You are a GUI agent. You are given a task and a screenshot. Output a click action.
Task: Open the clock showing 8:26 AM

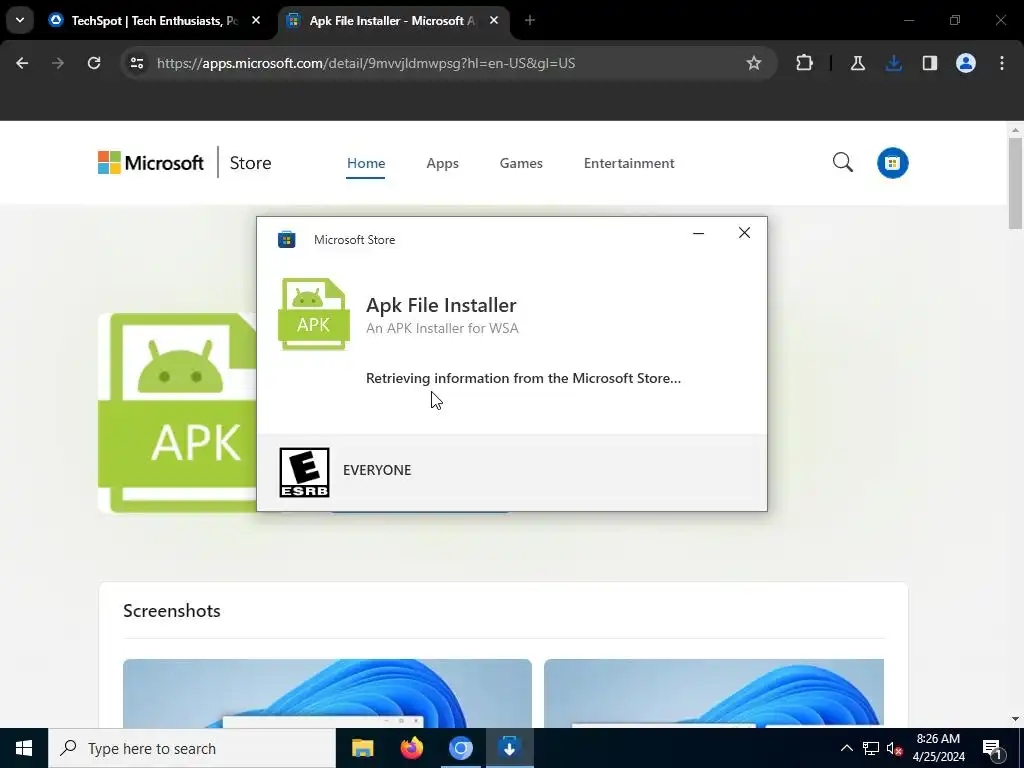(938, 748)
